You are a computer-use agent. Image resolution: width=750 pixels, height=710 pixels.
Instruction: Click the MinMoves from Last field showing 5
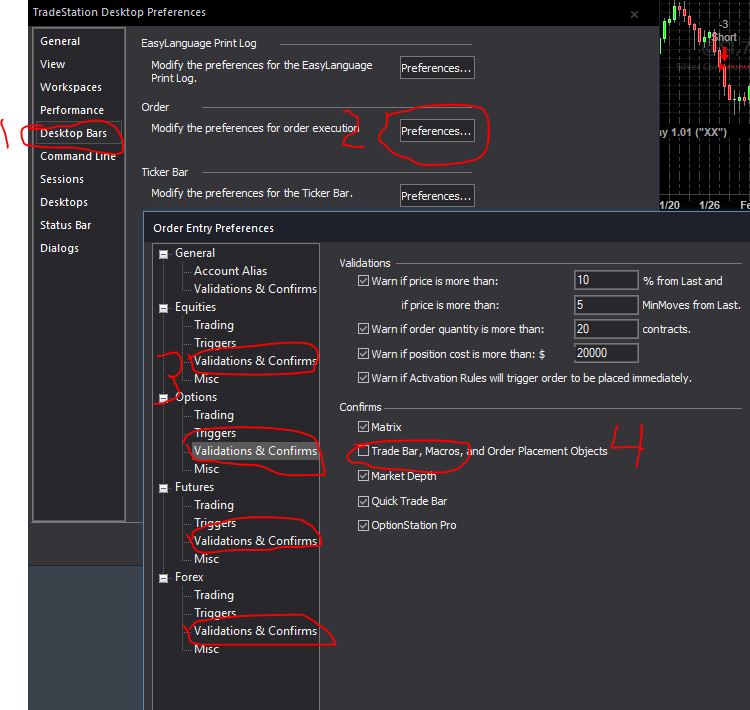[606, 305]
